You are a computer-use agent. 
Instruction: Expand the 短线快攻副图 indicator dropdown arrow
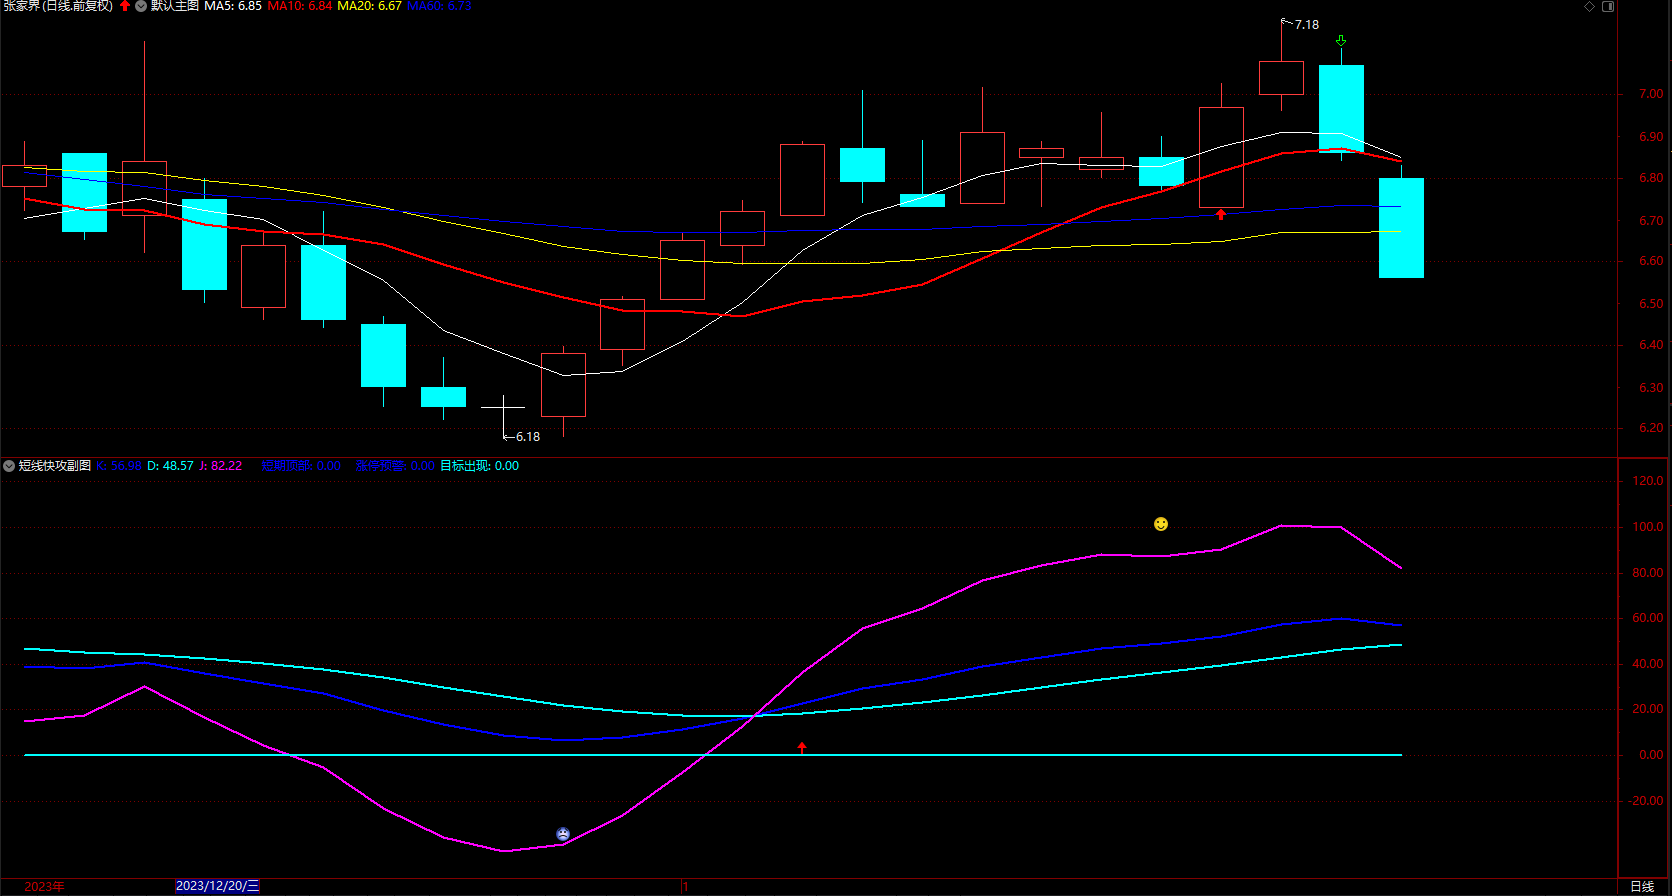tap(9, 466)
